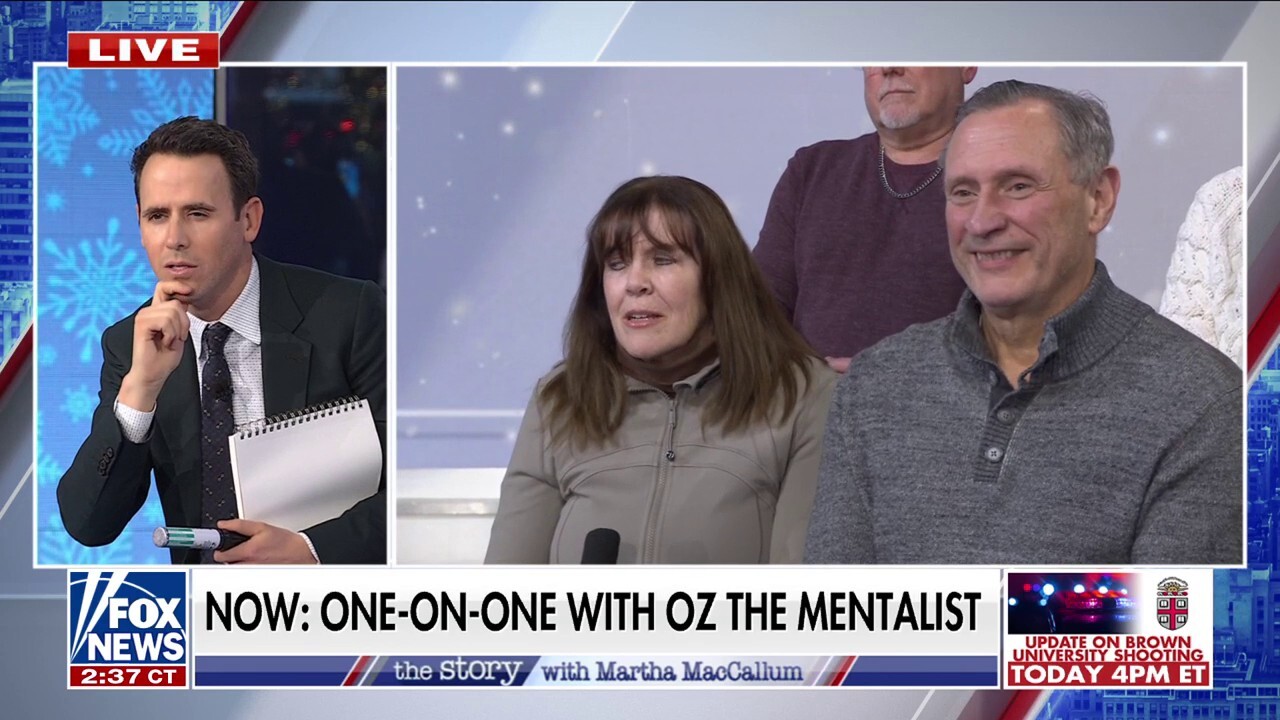Viewport: 1280px width, 720px height.
Task: Click the red LIVE badge
Action: [143, 50]
